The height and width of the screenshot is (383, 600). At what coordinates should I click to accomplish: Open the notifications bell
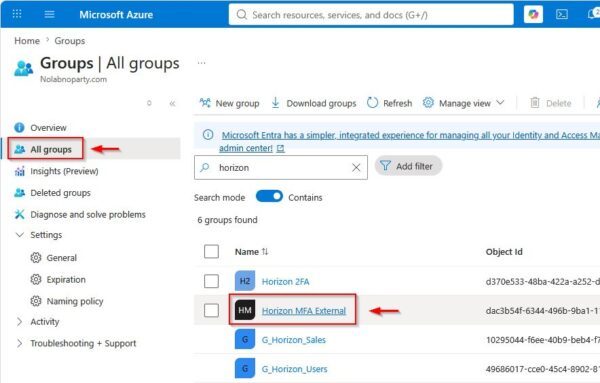(x=593, y=14)
